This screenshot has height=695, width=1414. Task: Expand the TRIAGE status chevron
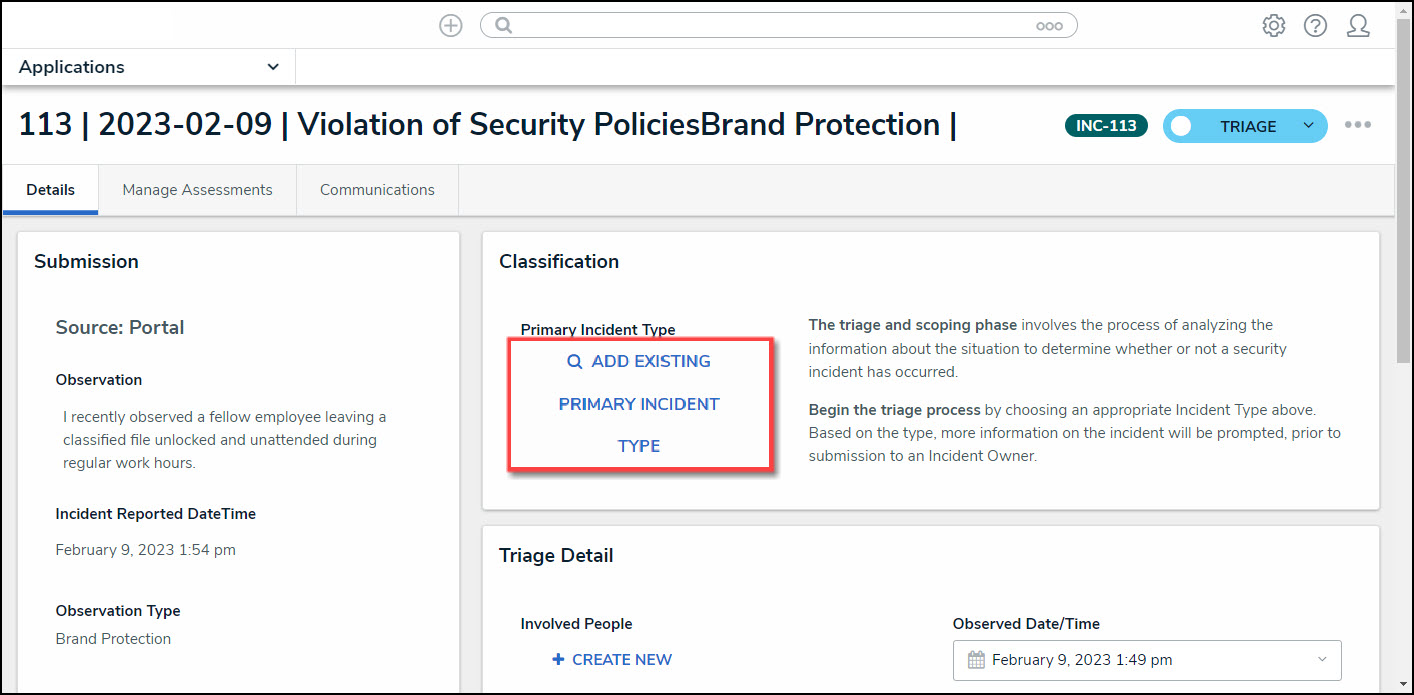[1308, 126]
